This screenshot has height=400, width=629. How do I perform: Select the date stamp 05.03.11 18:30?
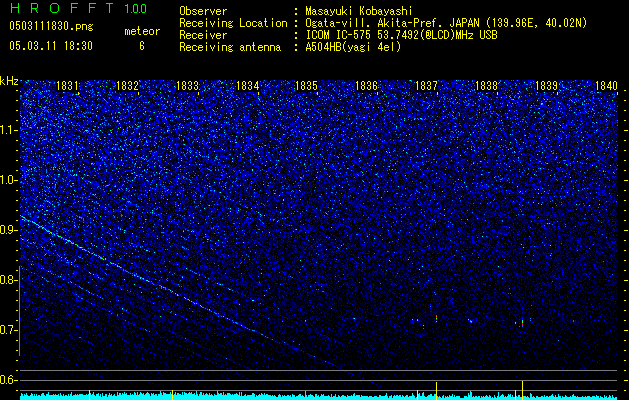(x=51, y=46)
